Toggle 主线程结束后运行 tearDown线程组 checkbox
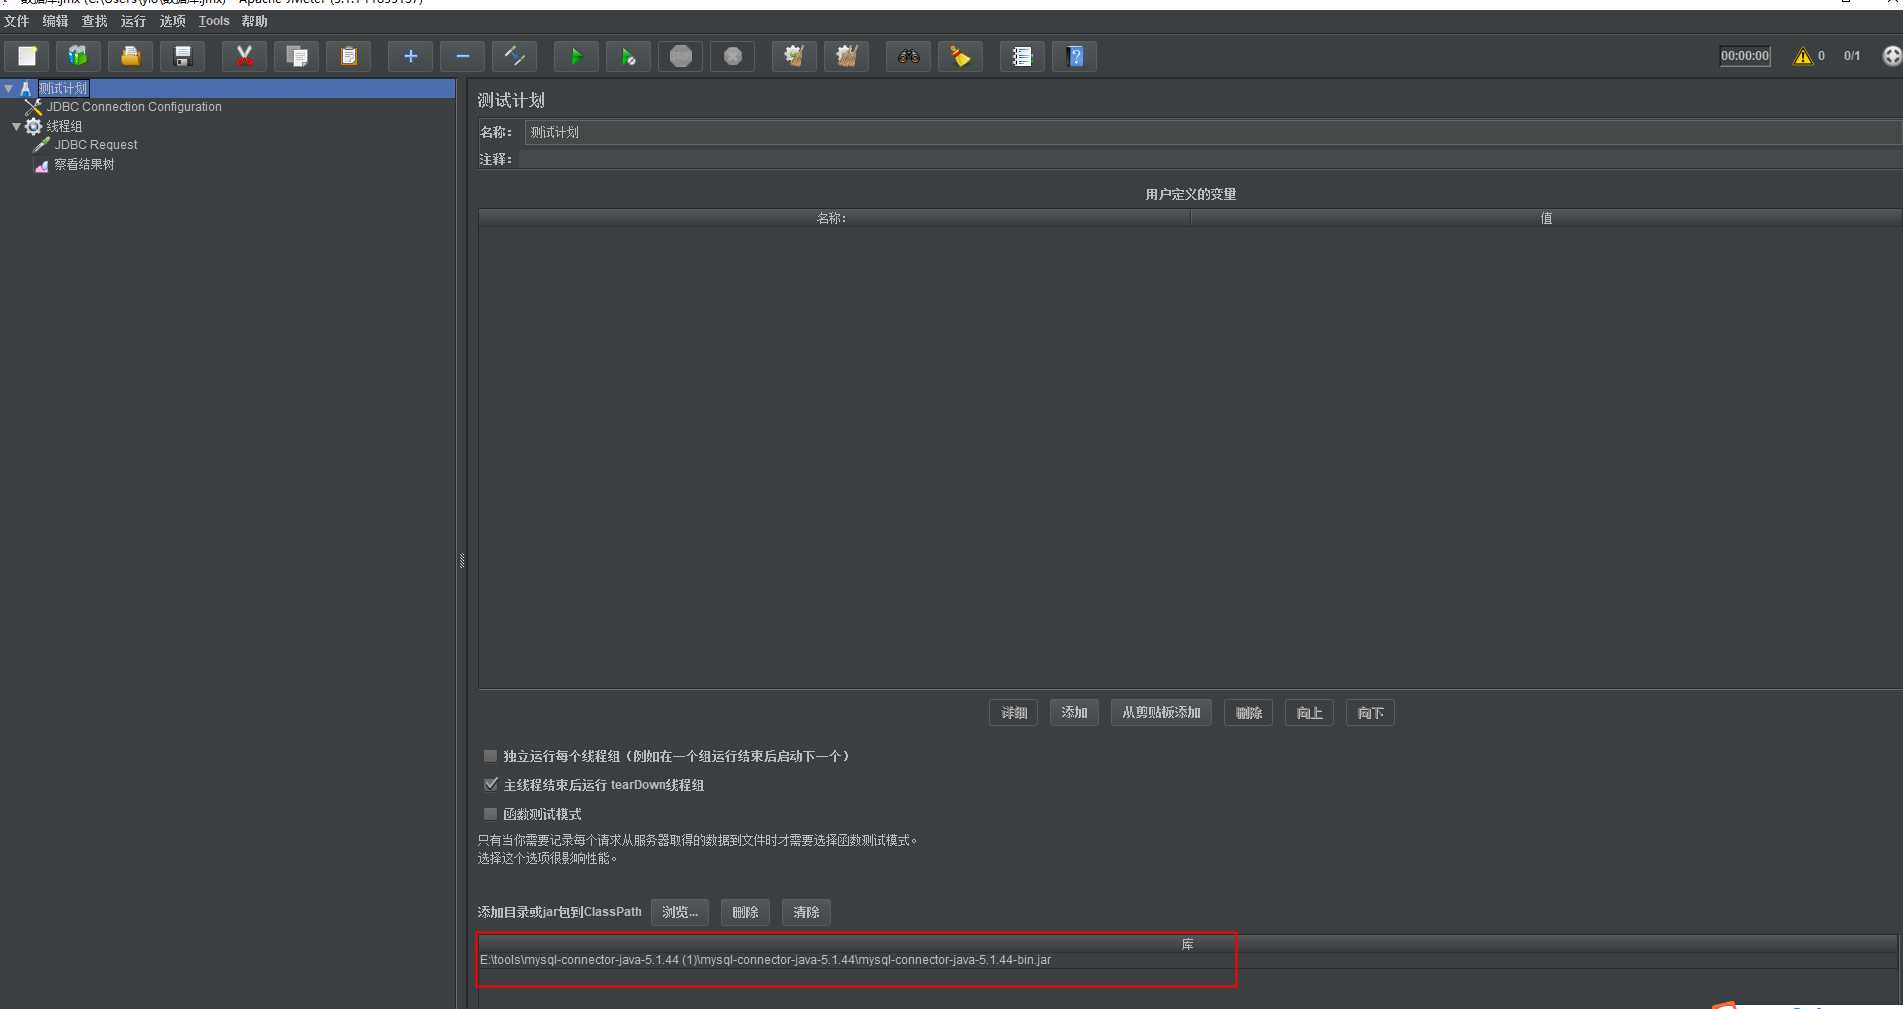The image size is (1903, 1009). [x=490, y=785]
